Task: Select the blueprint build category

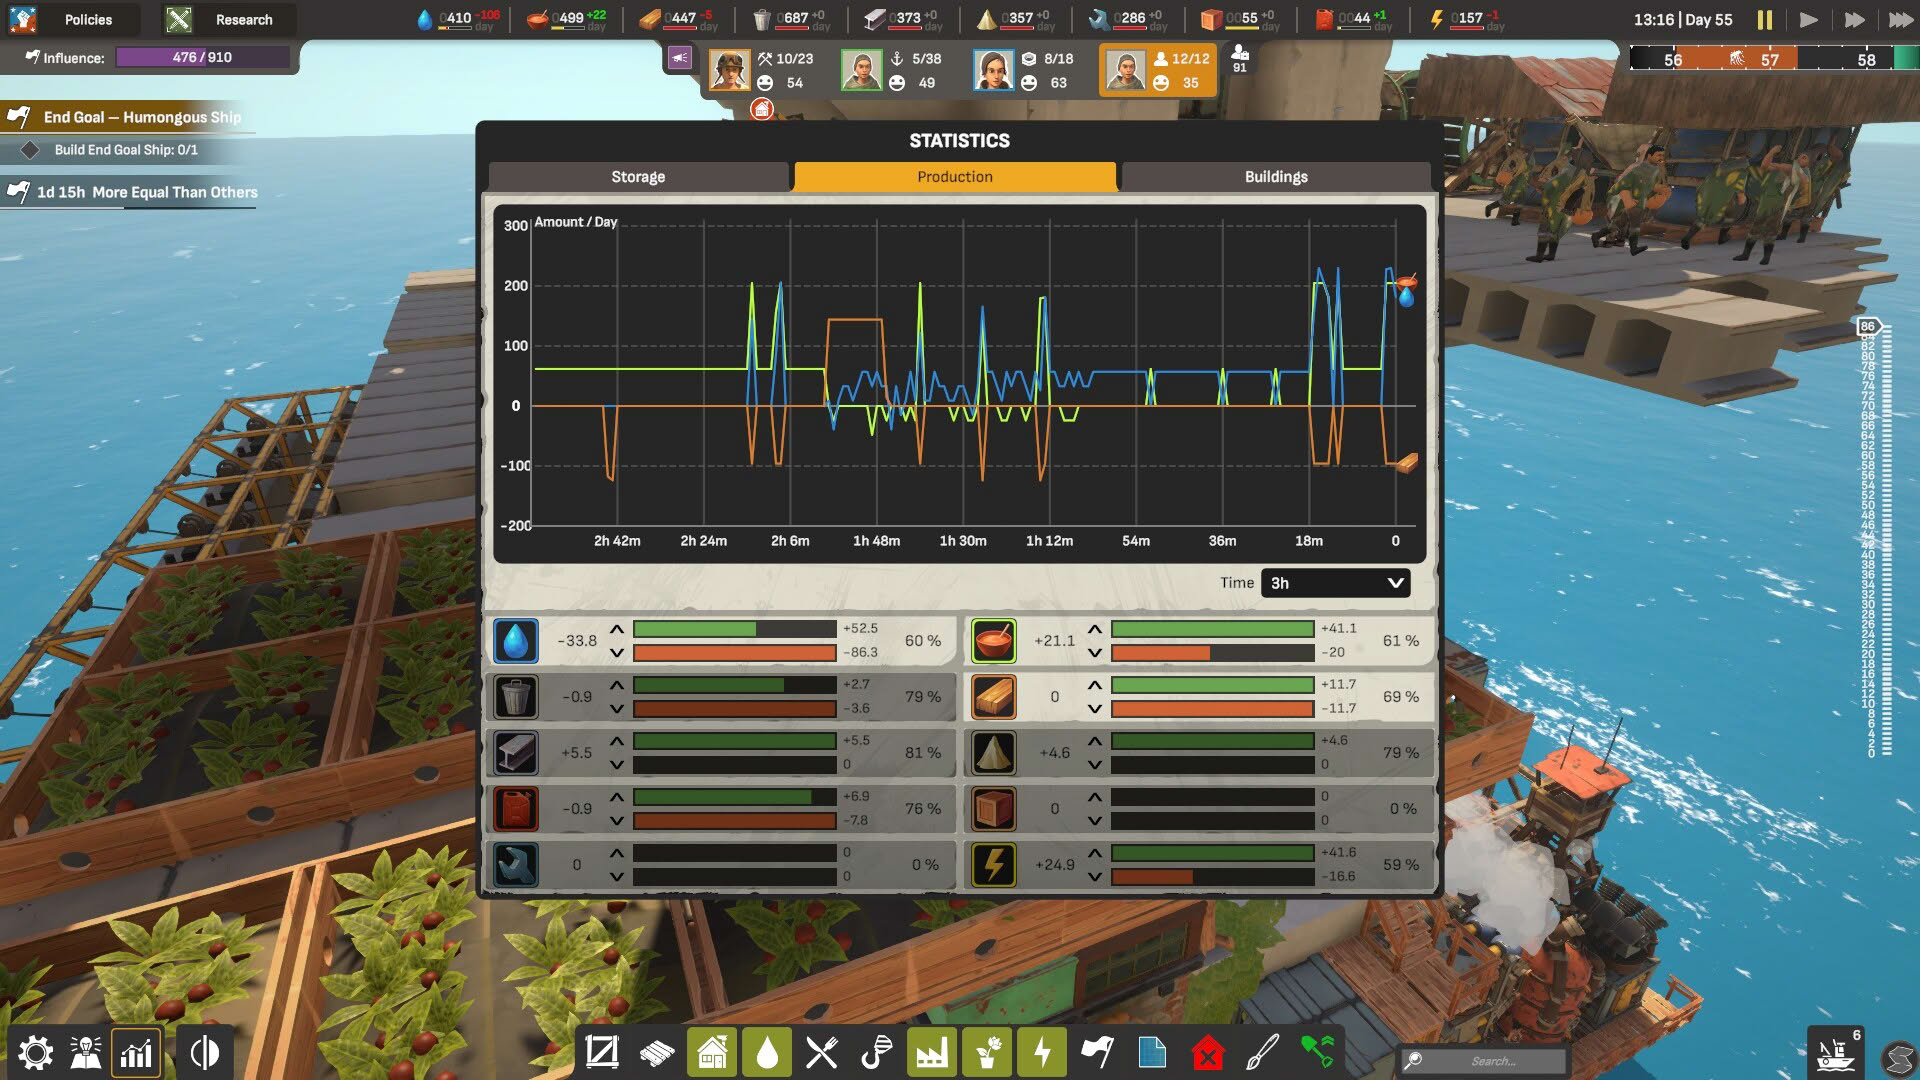Action: click(1152, 1053)
